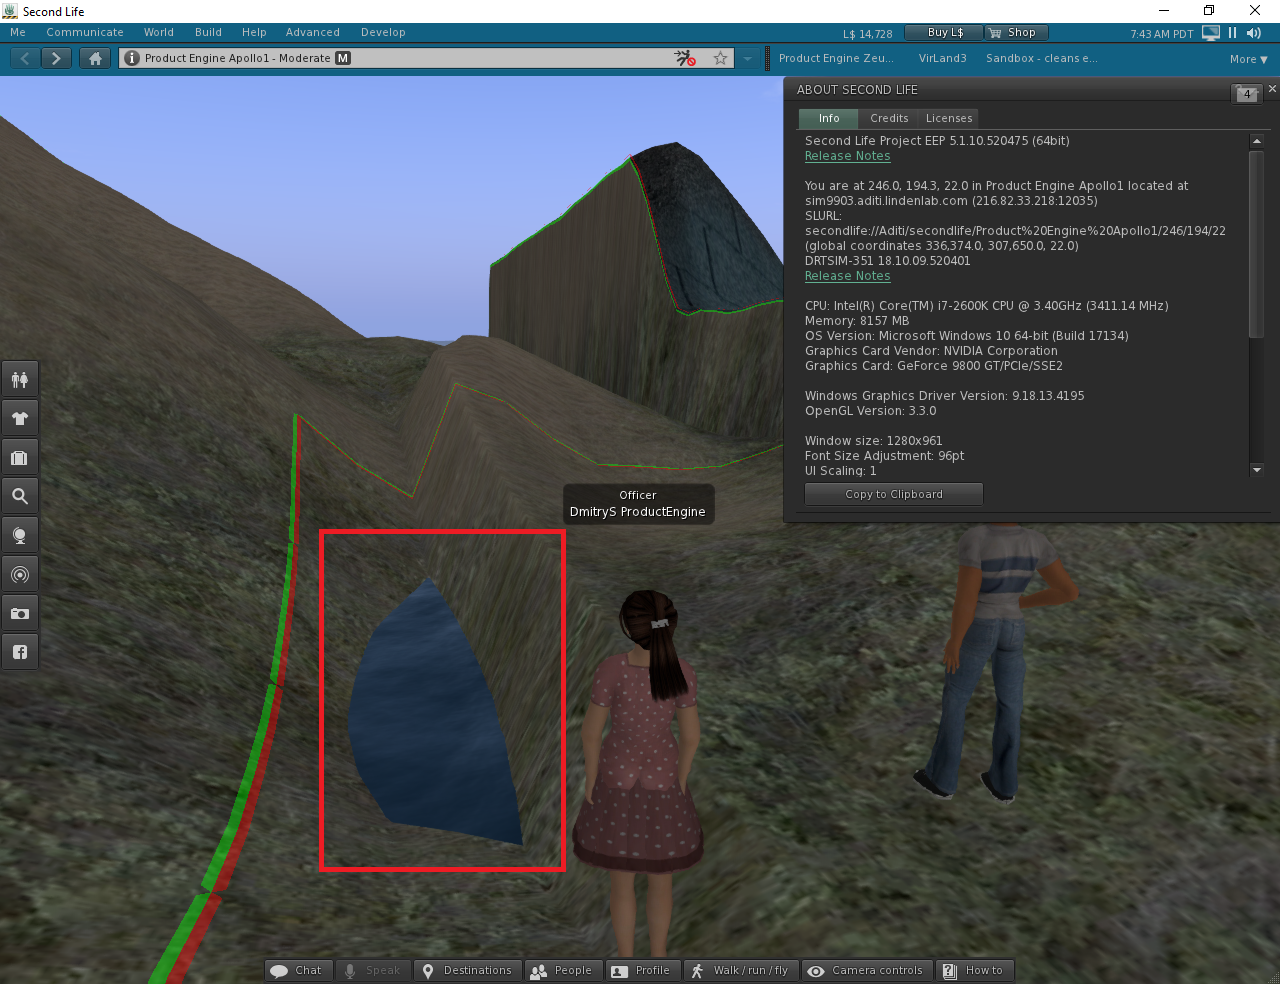1280x984 pixels.
Task: Open the Outfits shirt icon
Action: pos(20,418)
